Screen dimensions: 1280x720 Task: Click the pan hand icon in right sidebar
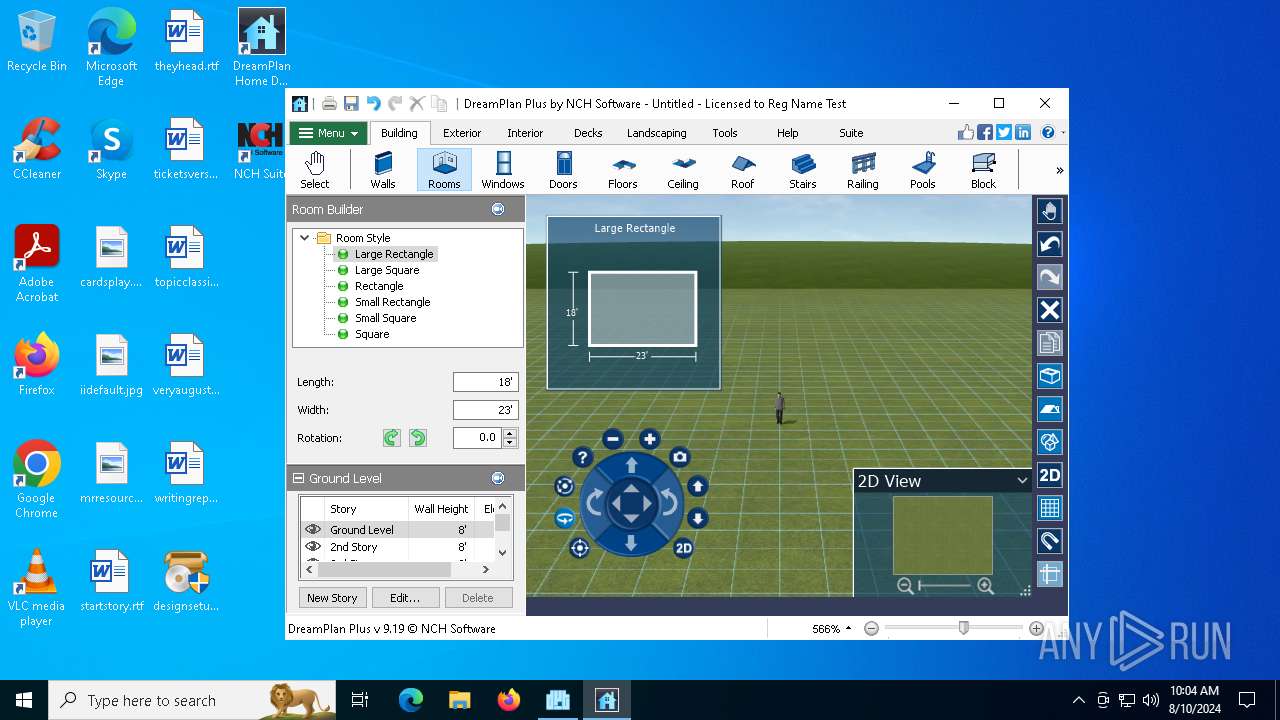tap(1049, 211)
